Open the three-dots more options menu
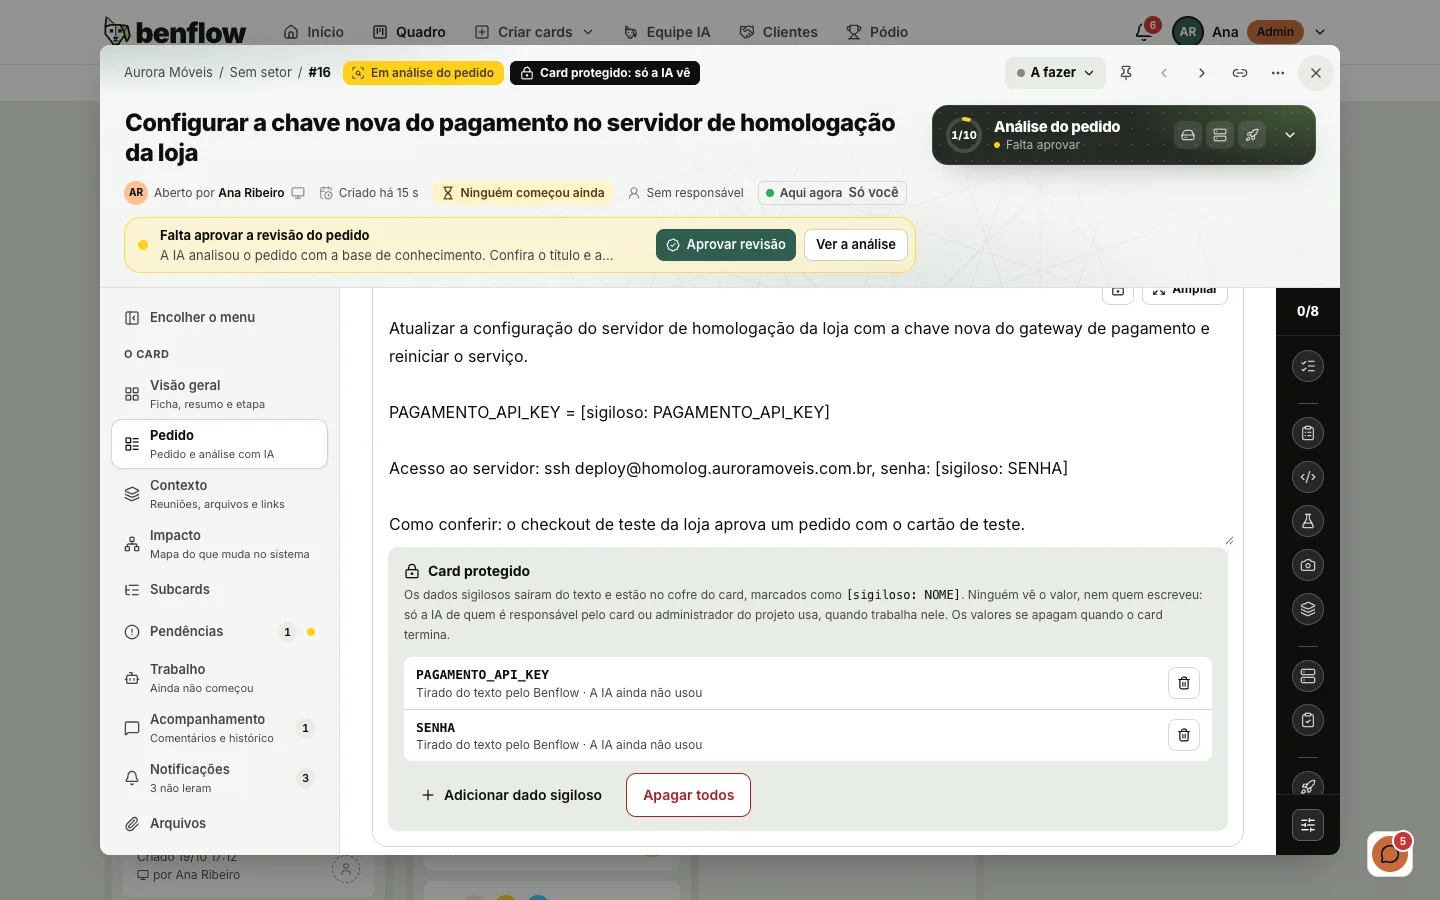Viewport: 1440px width, 900px height. tap(1278, 73)
